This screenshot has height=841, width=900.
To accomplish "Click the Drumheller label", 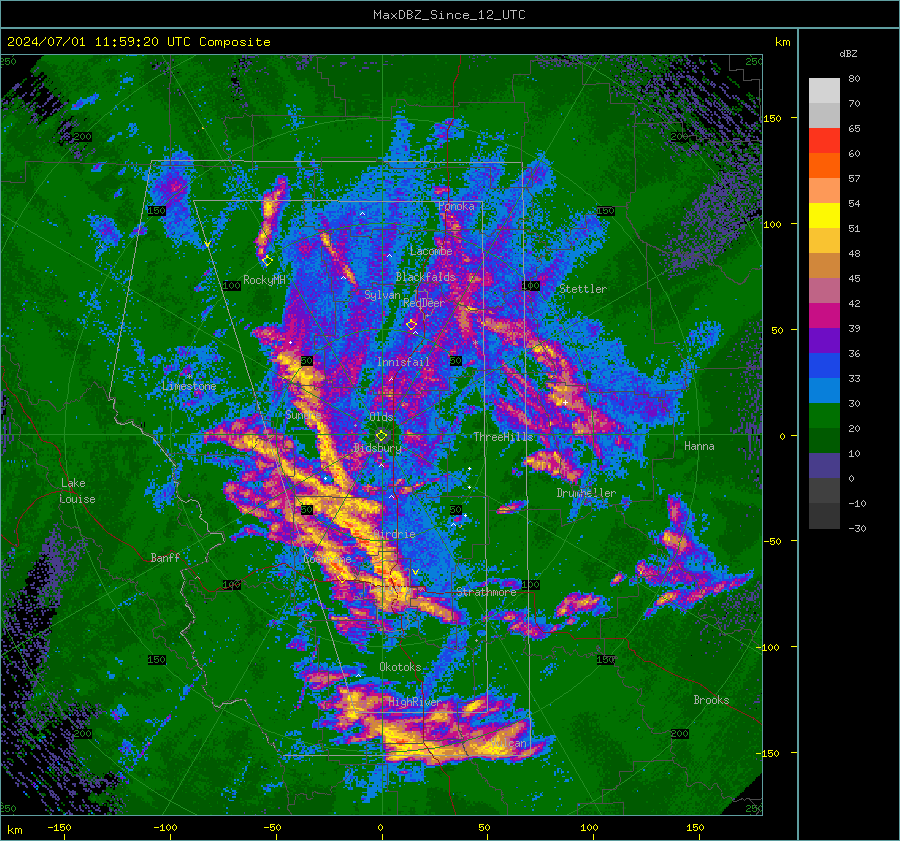I will [x=586, y=493].
